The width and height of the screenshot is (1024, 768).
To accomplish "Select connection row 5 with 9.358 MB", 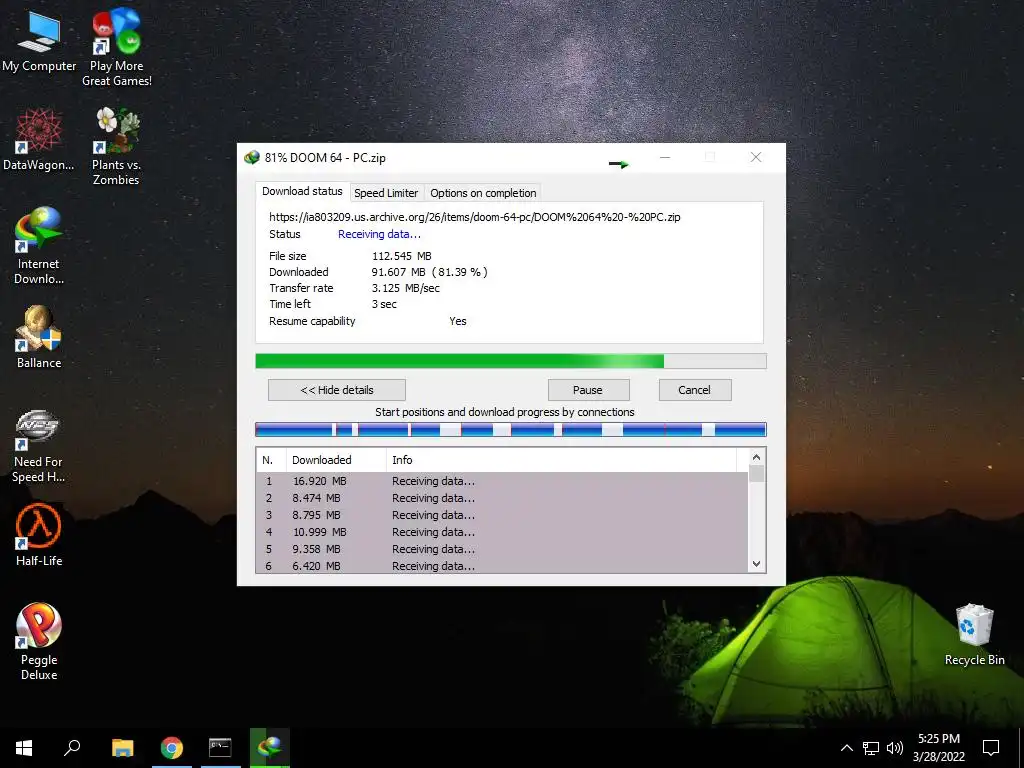I will tap(502, 549).
